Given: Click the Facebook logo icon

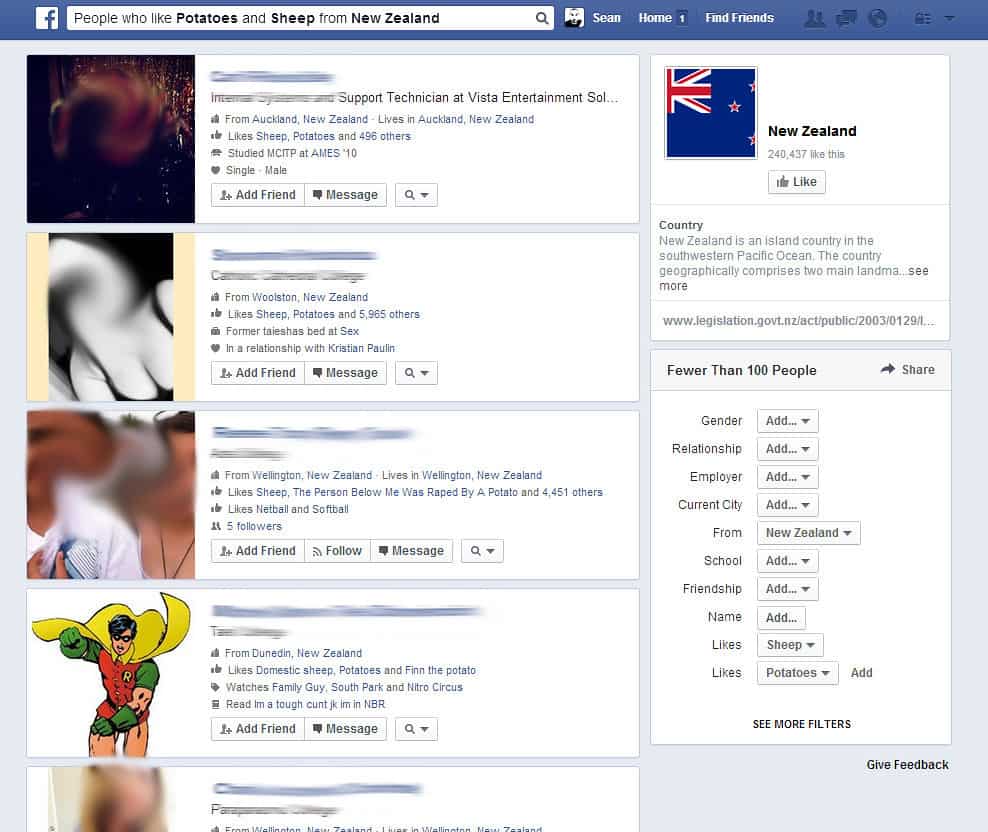Looking at the screenshot, I should 47,18.
